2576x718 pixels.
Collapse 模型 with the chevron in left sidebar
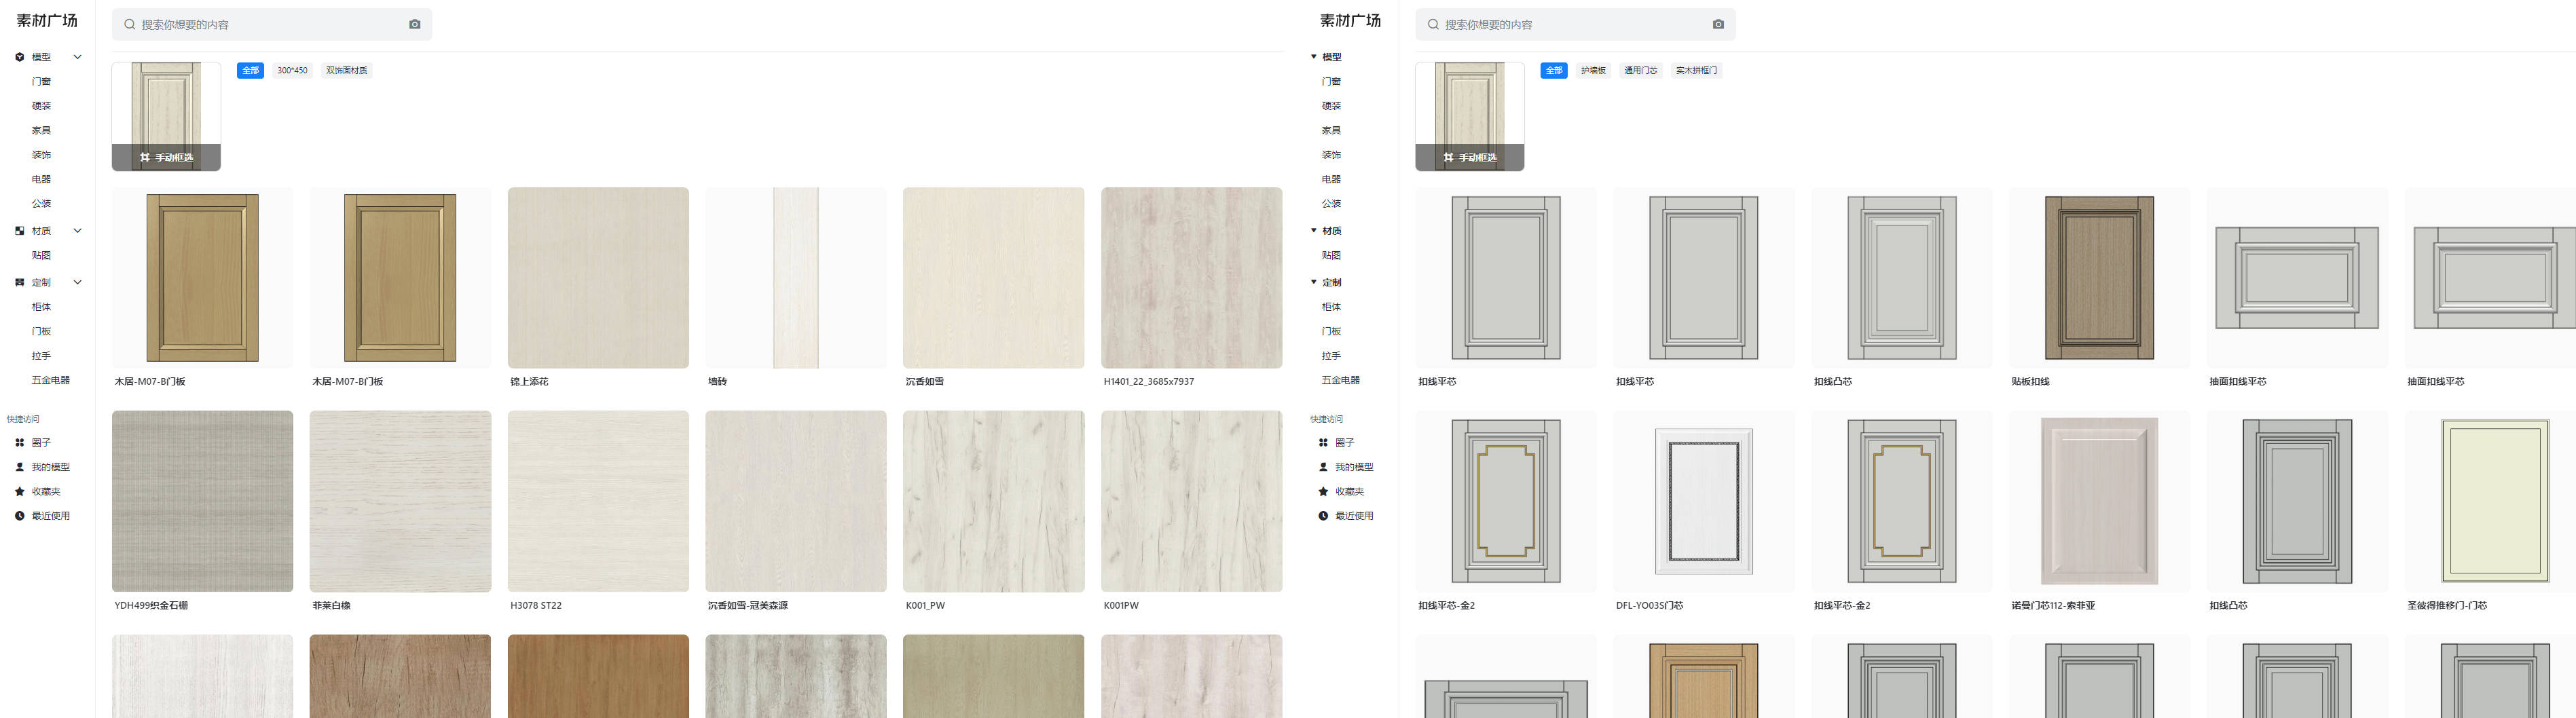(77, 57)
